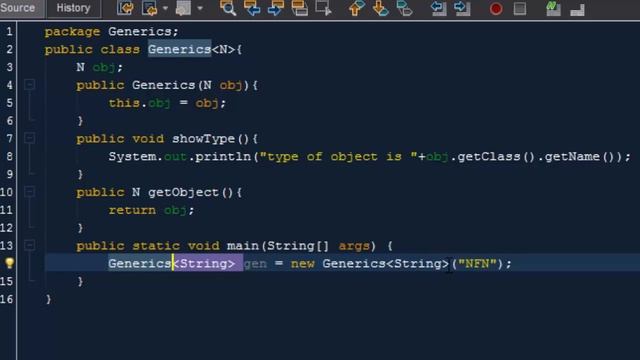Toggle highlight search results
The width and height of the screenshot is (640, 360).
300,8
